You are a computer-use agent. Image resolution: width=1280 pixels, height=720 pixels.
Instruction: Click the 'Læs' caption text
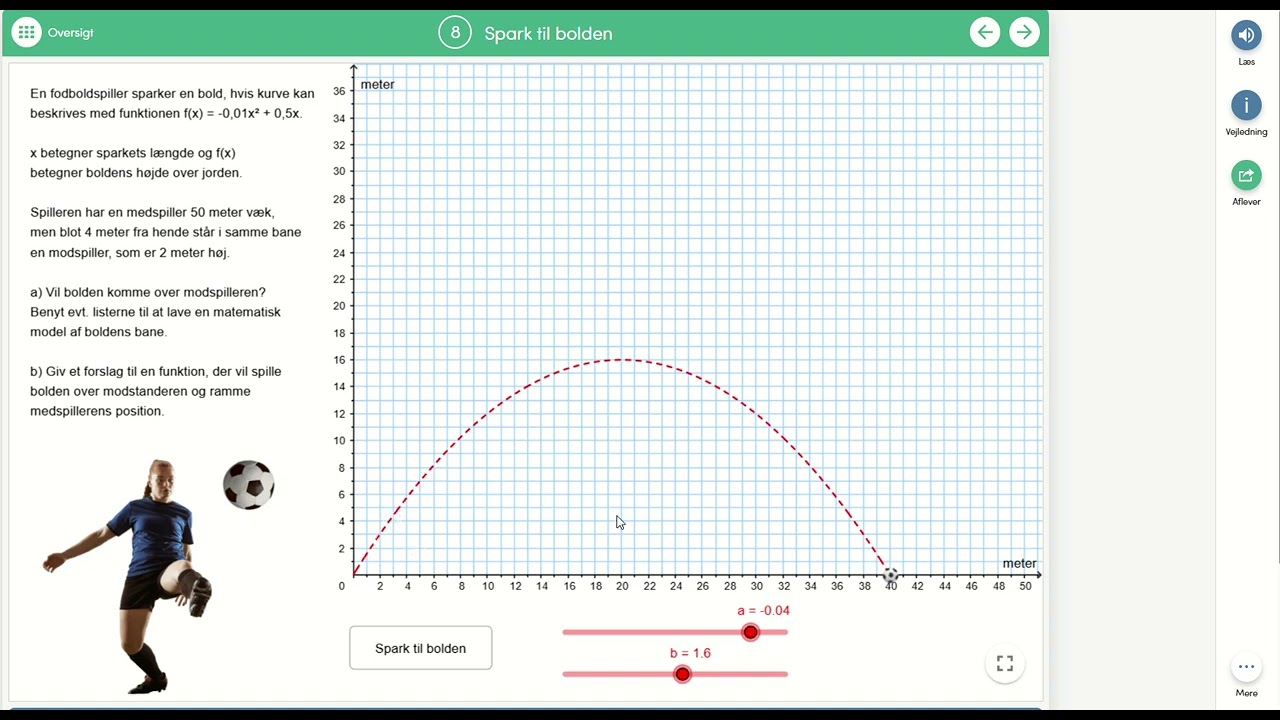(x=1246, y=62)
